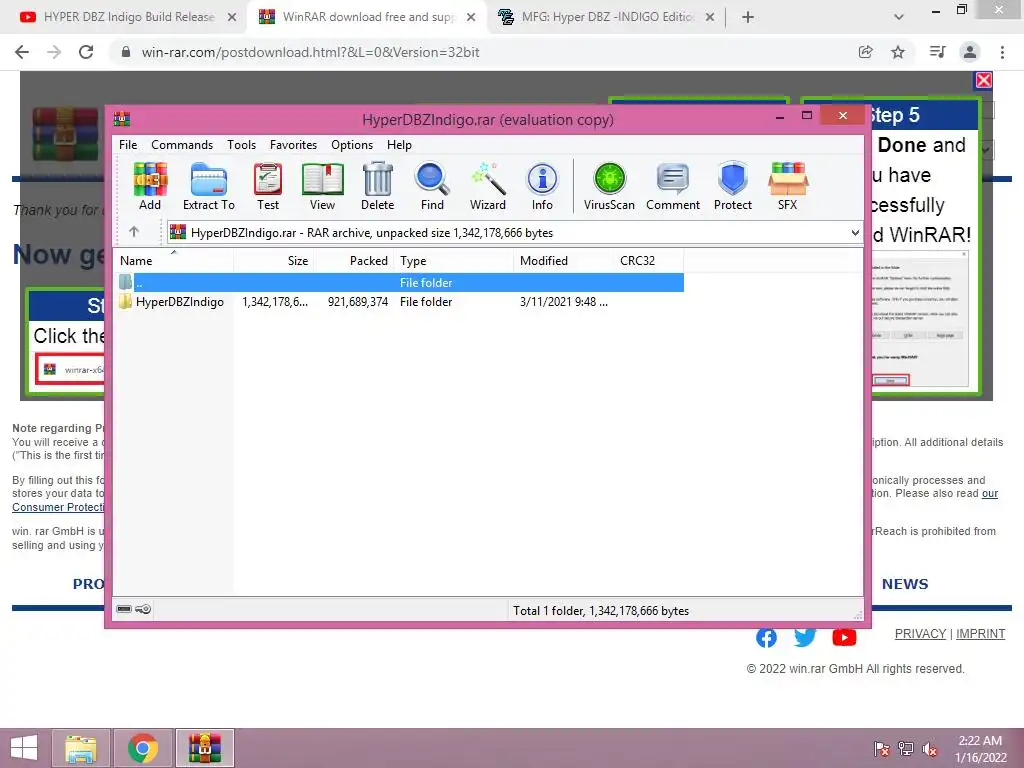Create SFX archive via toolbar icon
Image resolution: width=1024 pixels, height=768 pixels.
788,186
